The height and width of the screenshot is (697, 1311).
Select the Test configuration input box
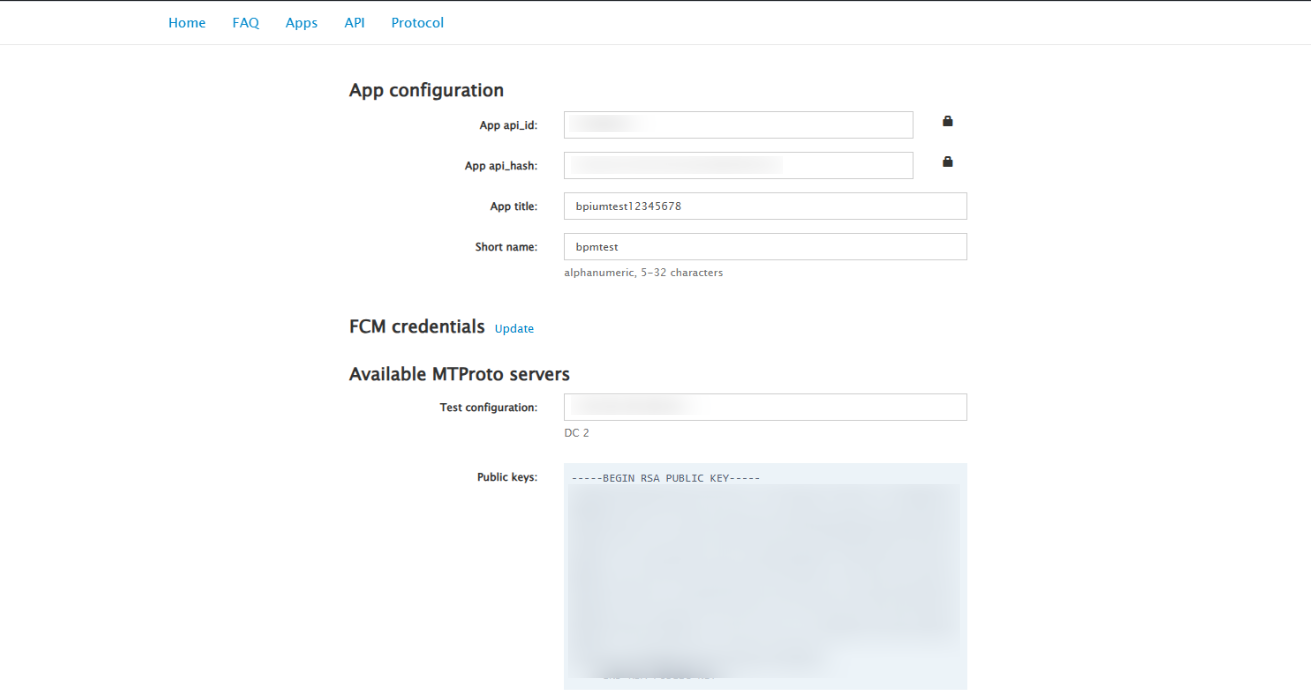pos(765,407)
